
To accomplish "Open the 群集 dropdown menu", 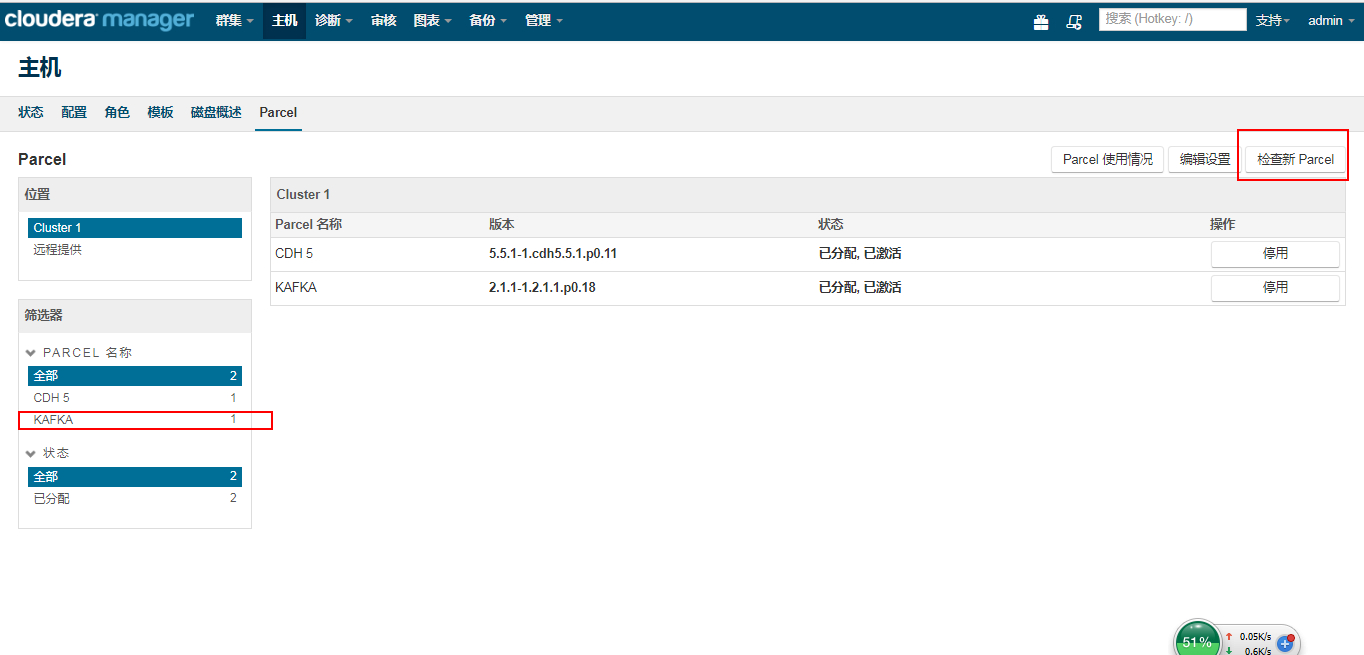I will (x=234, y=20).
